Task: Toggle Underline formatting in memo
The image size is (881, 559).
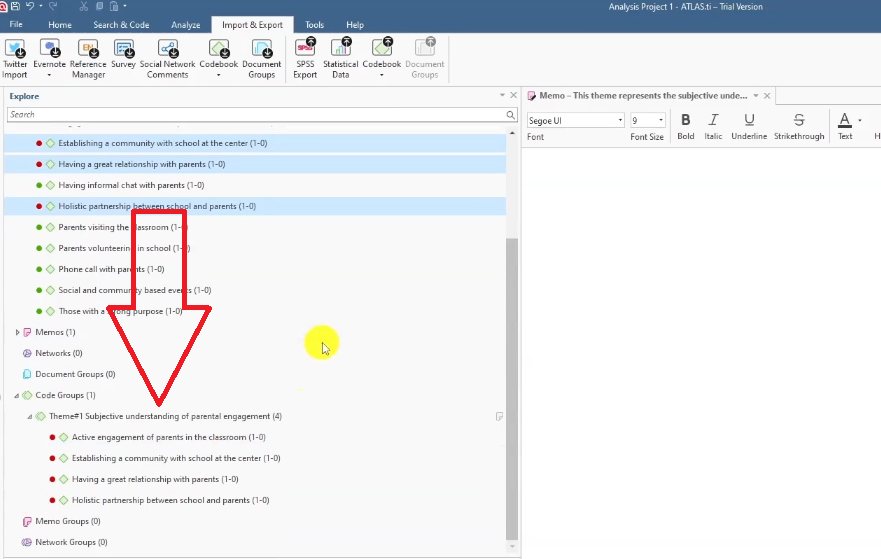Action: click(x=749, y=120)
